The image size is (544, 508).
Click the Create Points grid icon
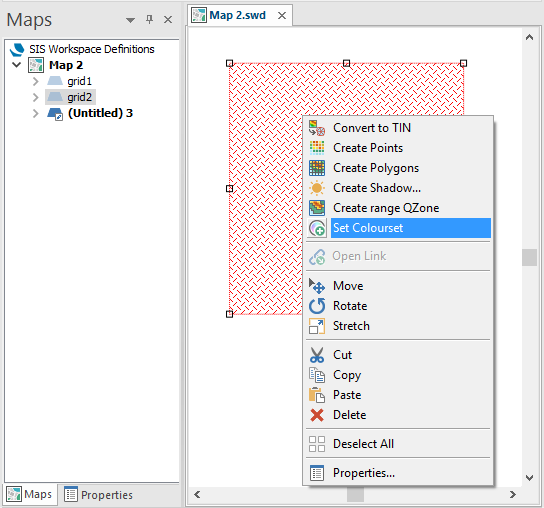[x=317, y=148]
